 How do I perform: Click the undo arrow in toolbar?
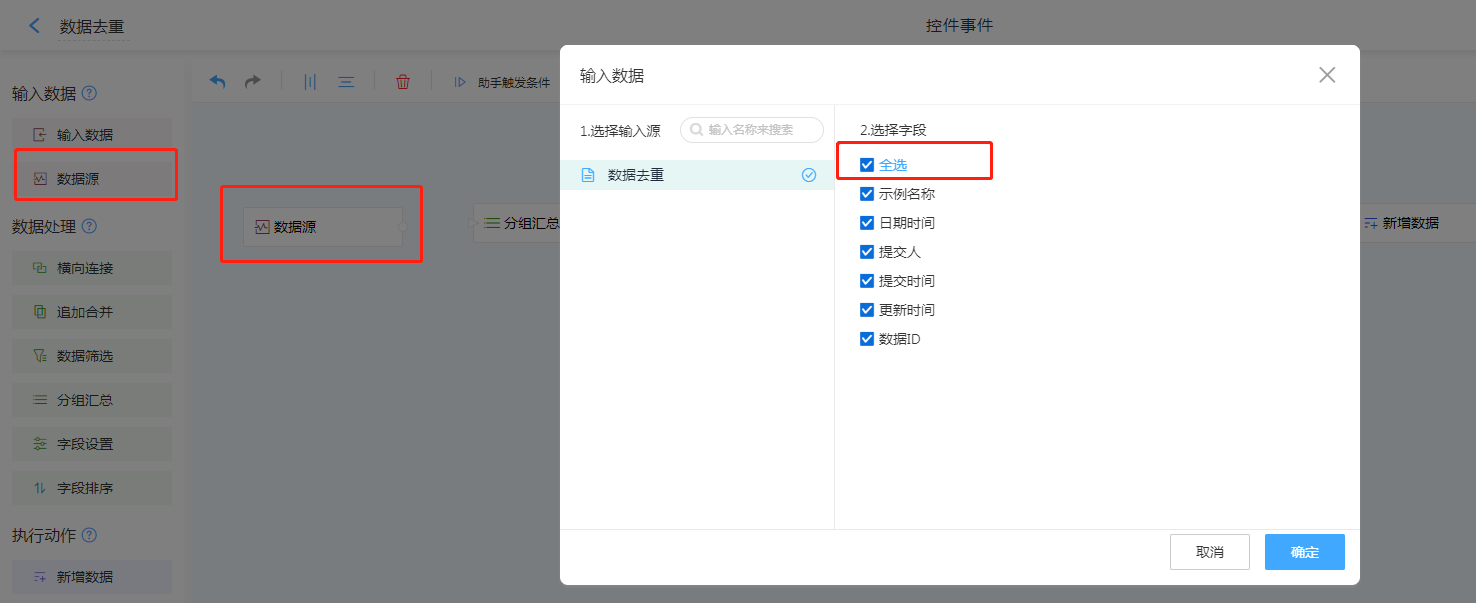click(x=217, y=82)
